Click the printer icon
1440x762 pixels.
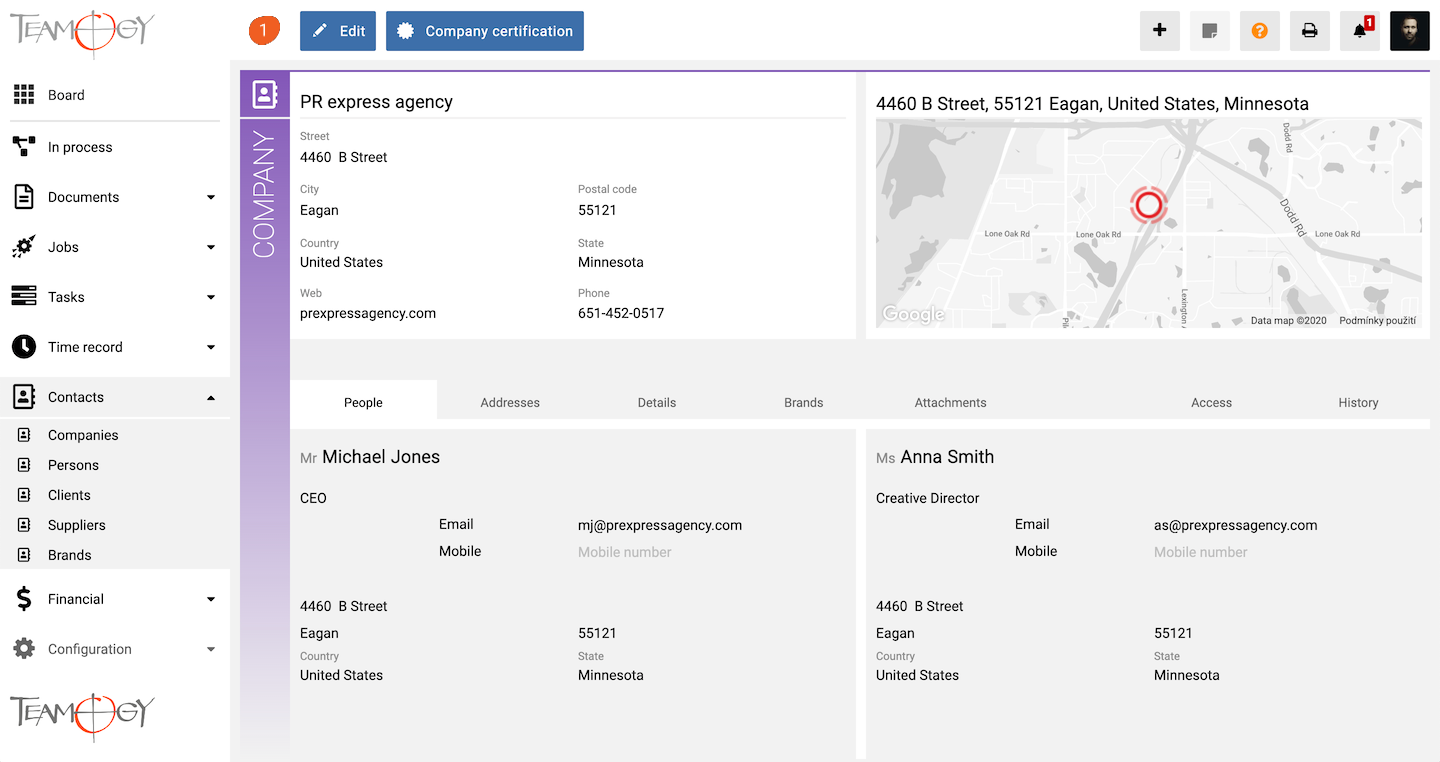click(x=1309, y=31)
